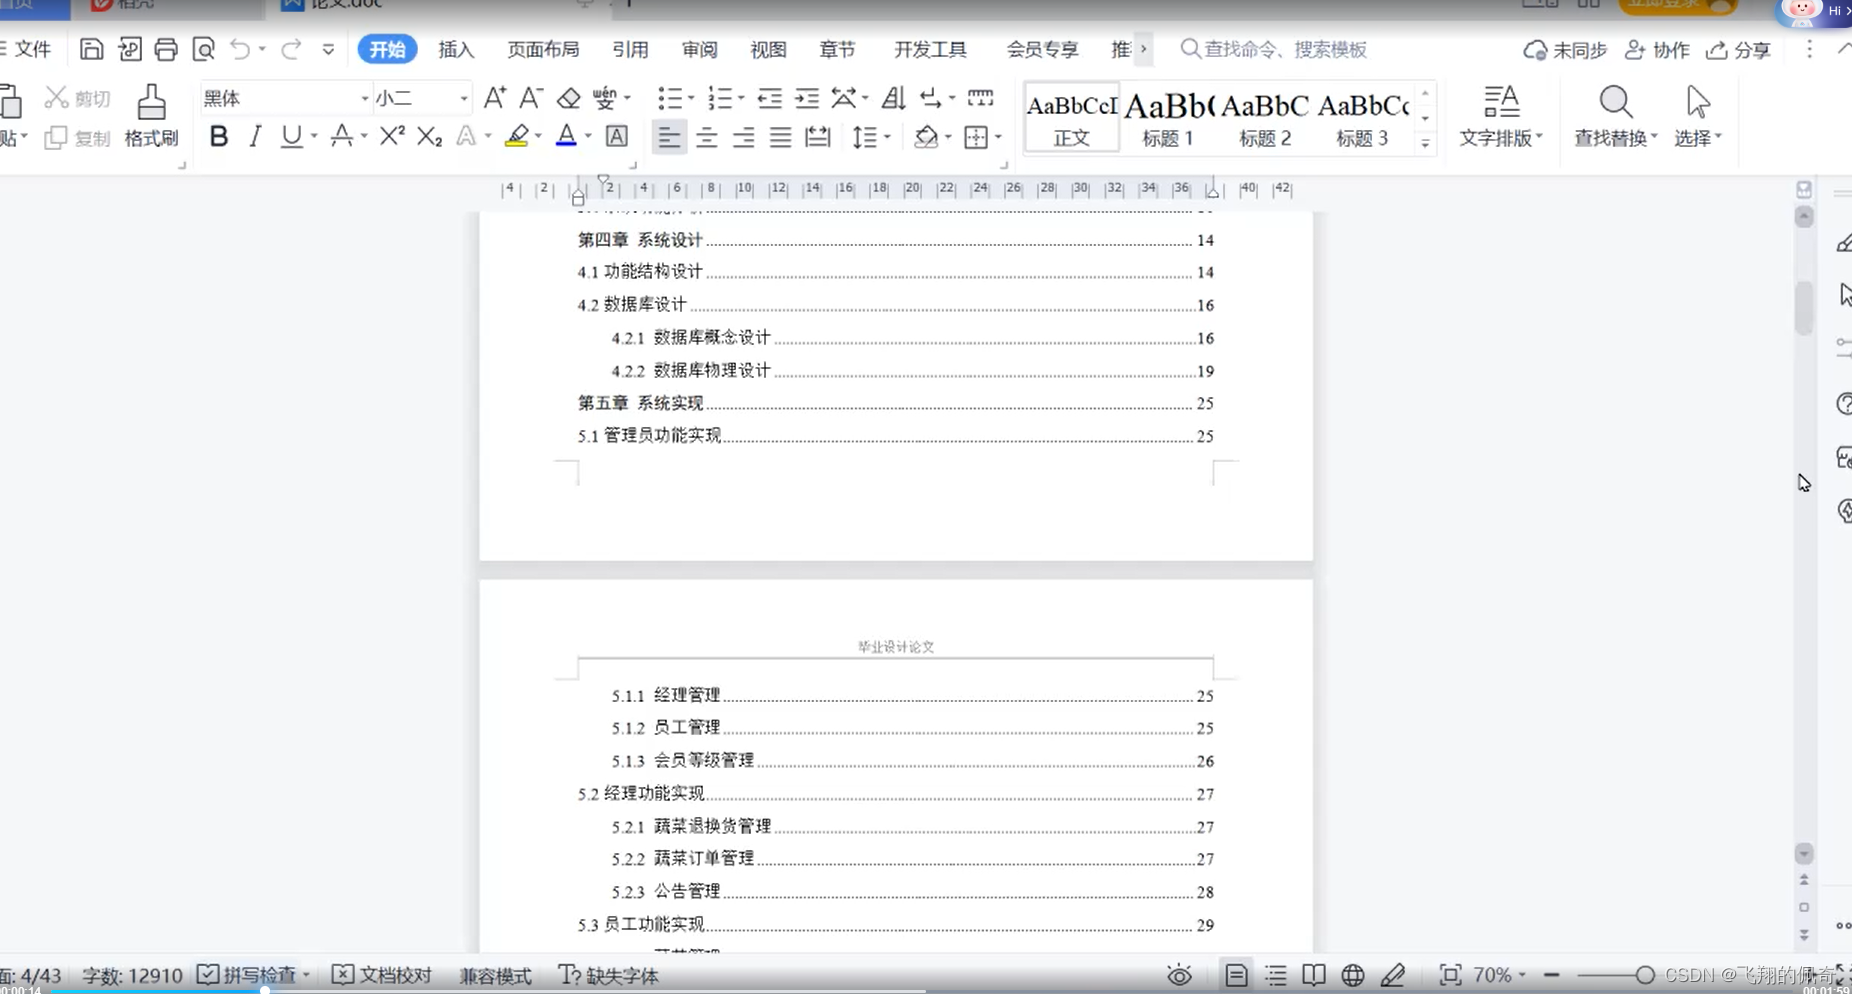Toggle italic formatting
Screen dimensions: 1852x994
click(255, 136)
